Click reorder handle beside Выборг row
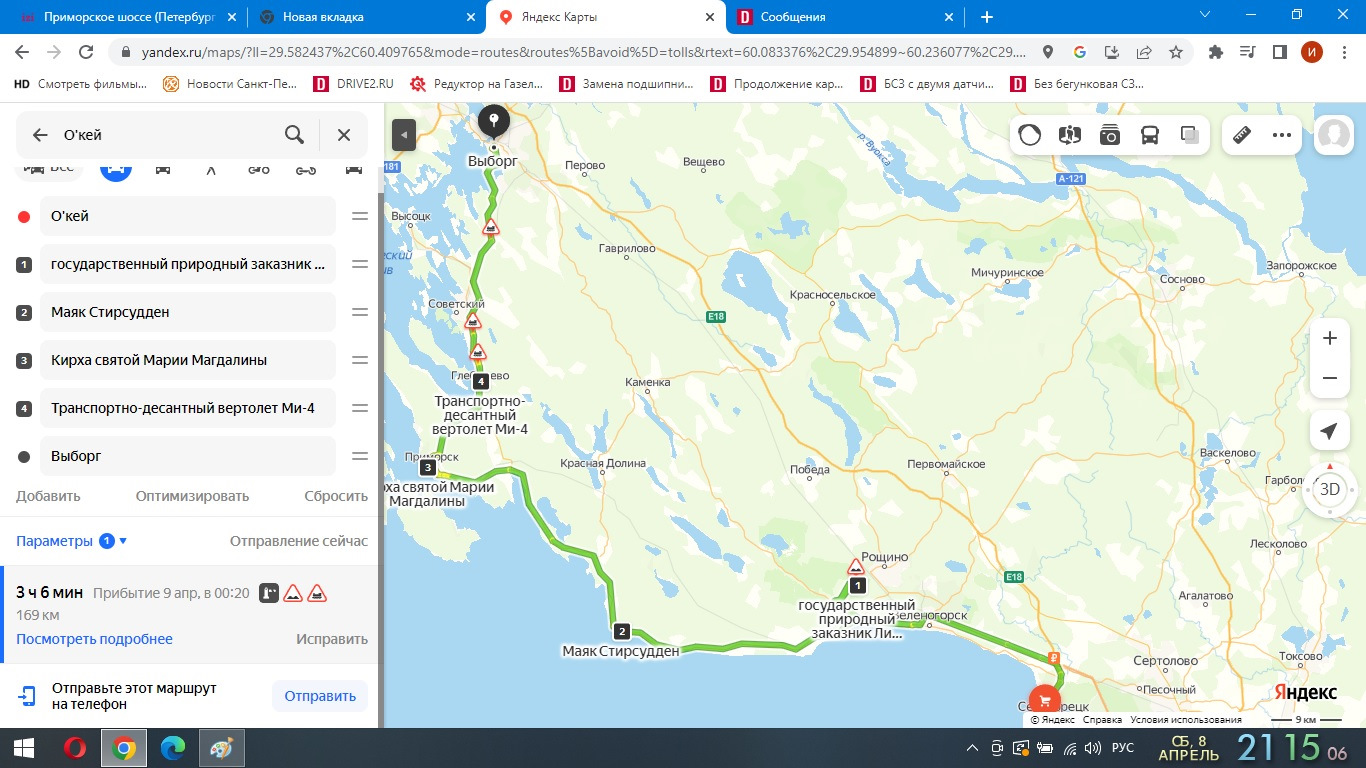Screen dimensions: 1366x768 click(x=360, y=456)
